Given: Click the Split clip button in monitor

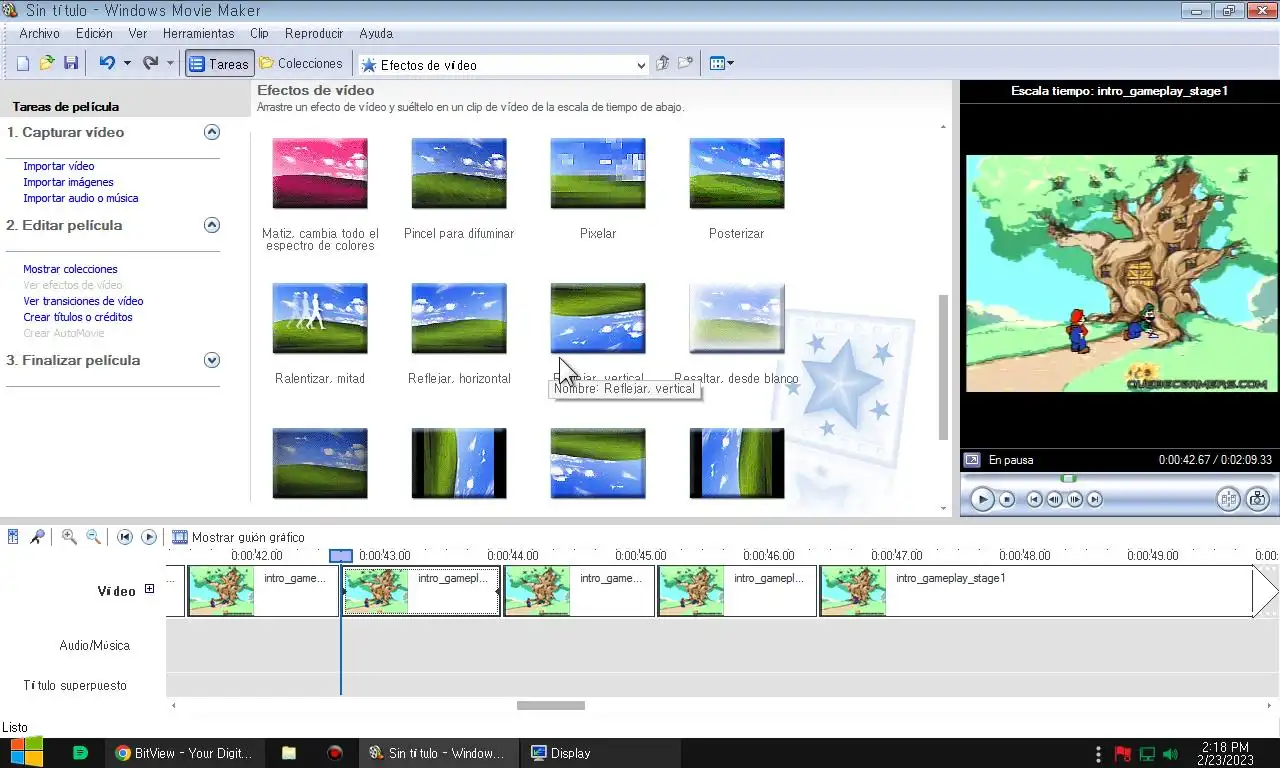Looking at the screenshot, I should tap(1229, 499).
